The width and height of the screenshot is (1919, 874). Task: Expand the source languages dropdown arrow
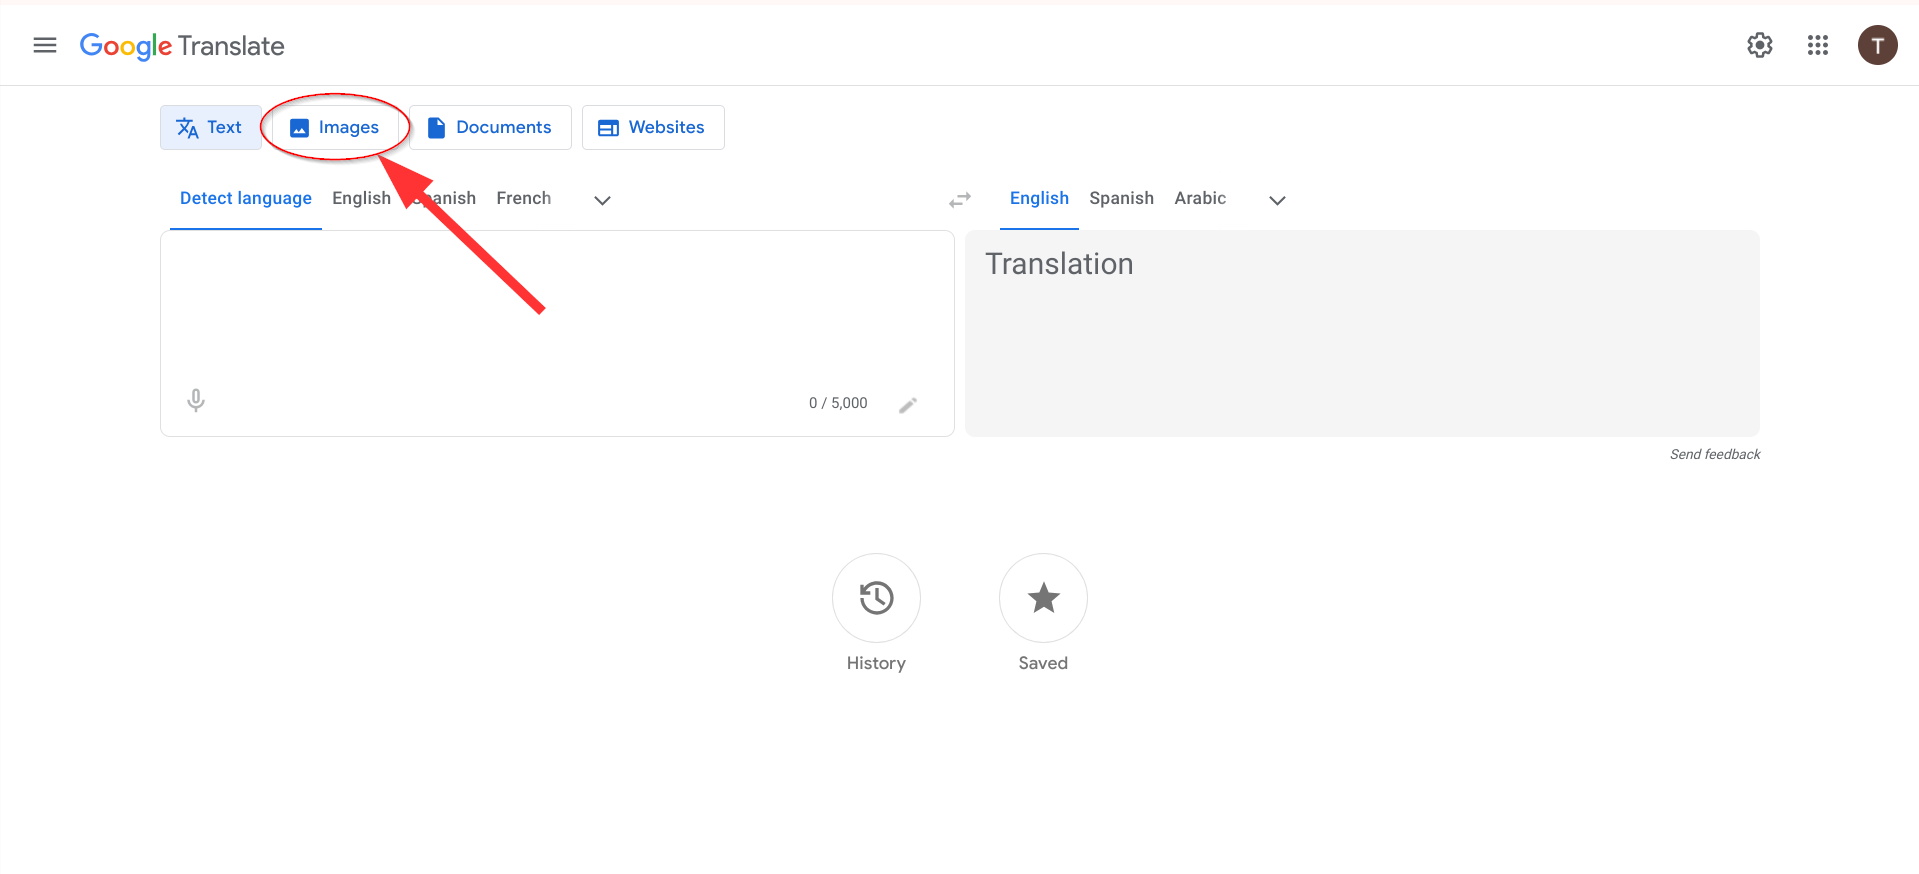pos(602,200)
